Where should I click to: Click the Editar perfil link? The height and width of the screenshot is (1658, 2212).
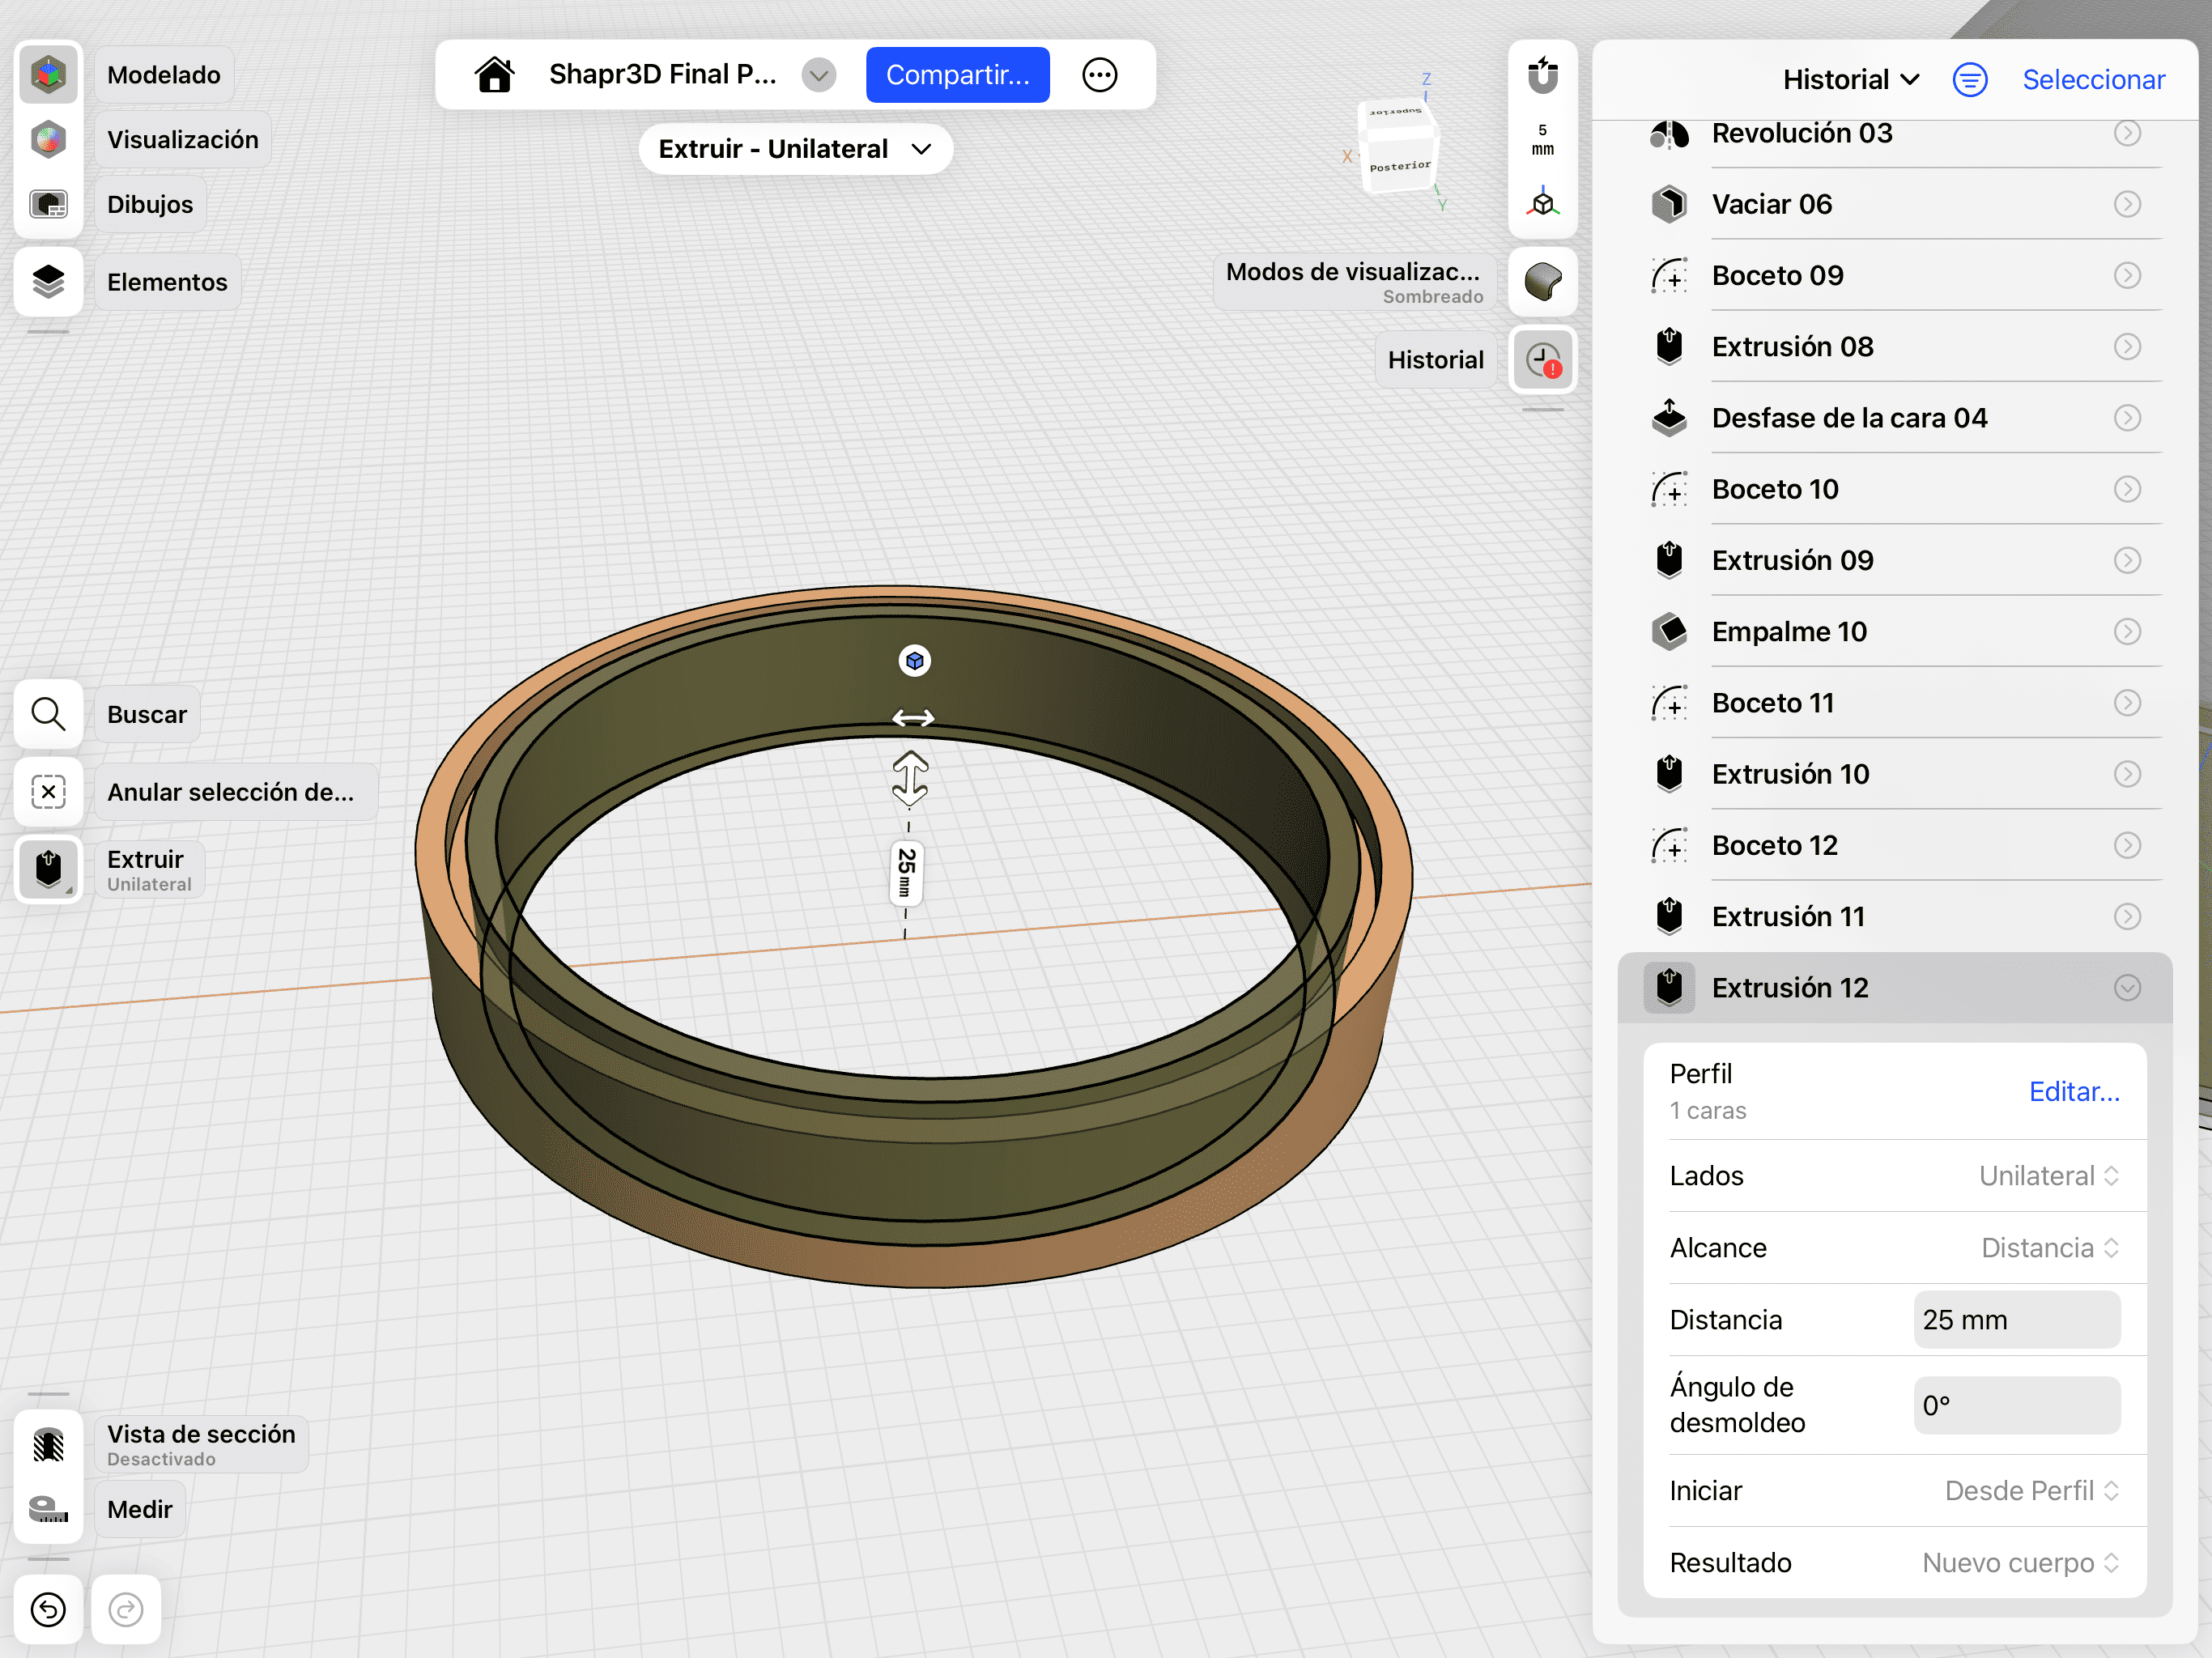tap(2073, 1092)
